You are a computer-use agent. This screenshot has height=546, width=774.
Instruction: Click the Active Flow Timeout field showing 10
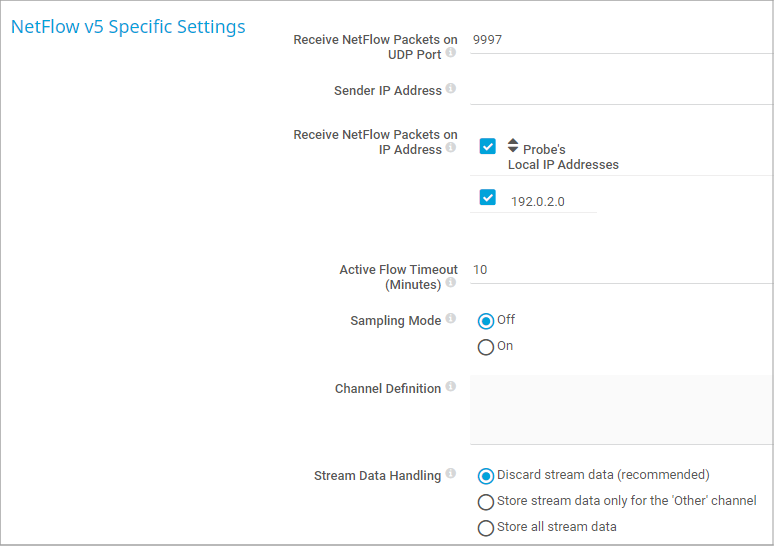(x=620, y=270)
